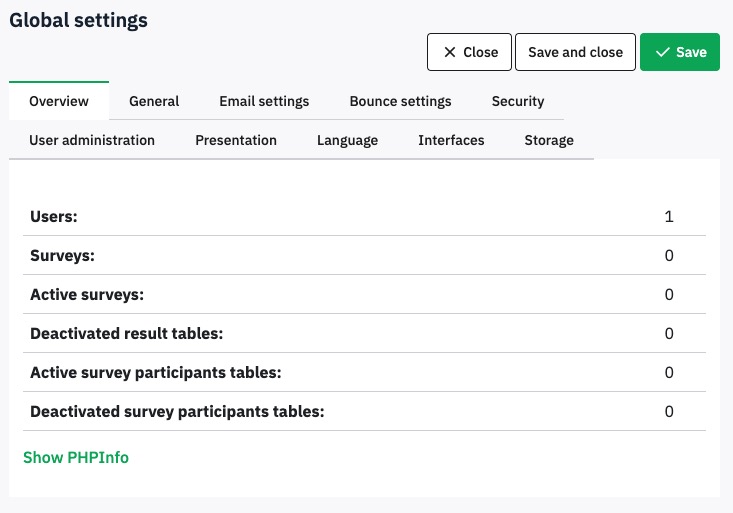Click the checkmark icon on Save
The width and height of the screenshot is (733, 513).
662,52
